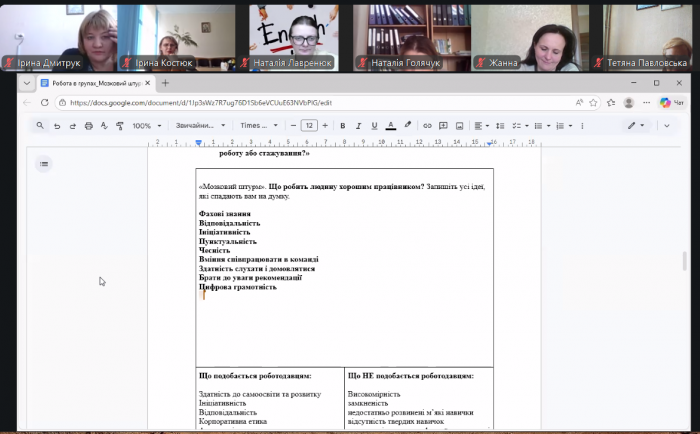Viewport: 700px width, 434px height.
Task: Toggle bold formatting
Action: 342,126
